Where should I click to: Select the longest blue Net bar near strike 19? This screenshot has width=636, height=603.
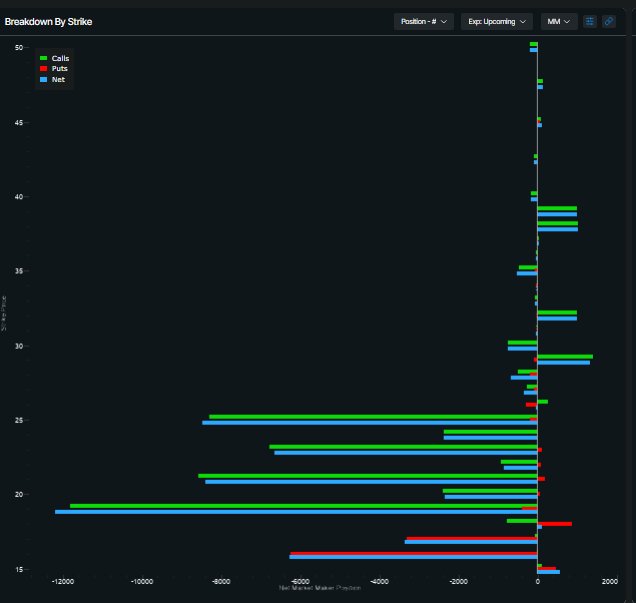[296, 512]
